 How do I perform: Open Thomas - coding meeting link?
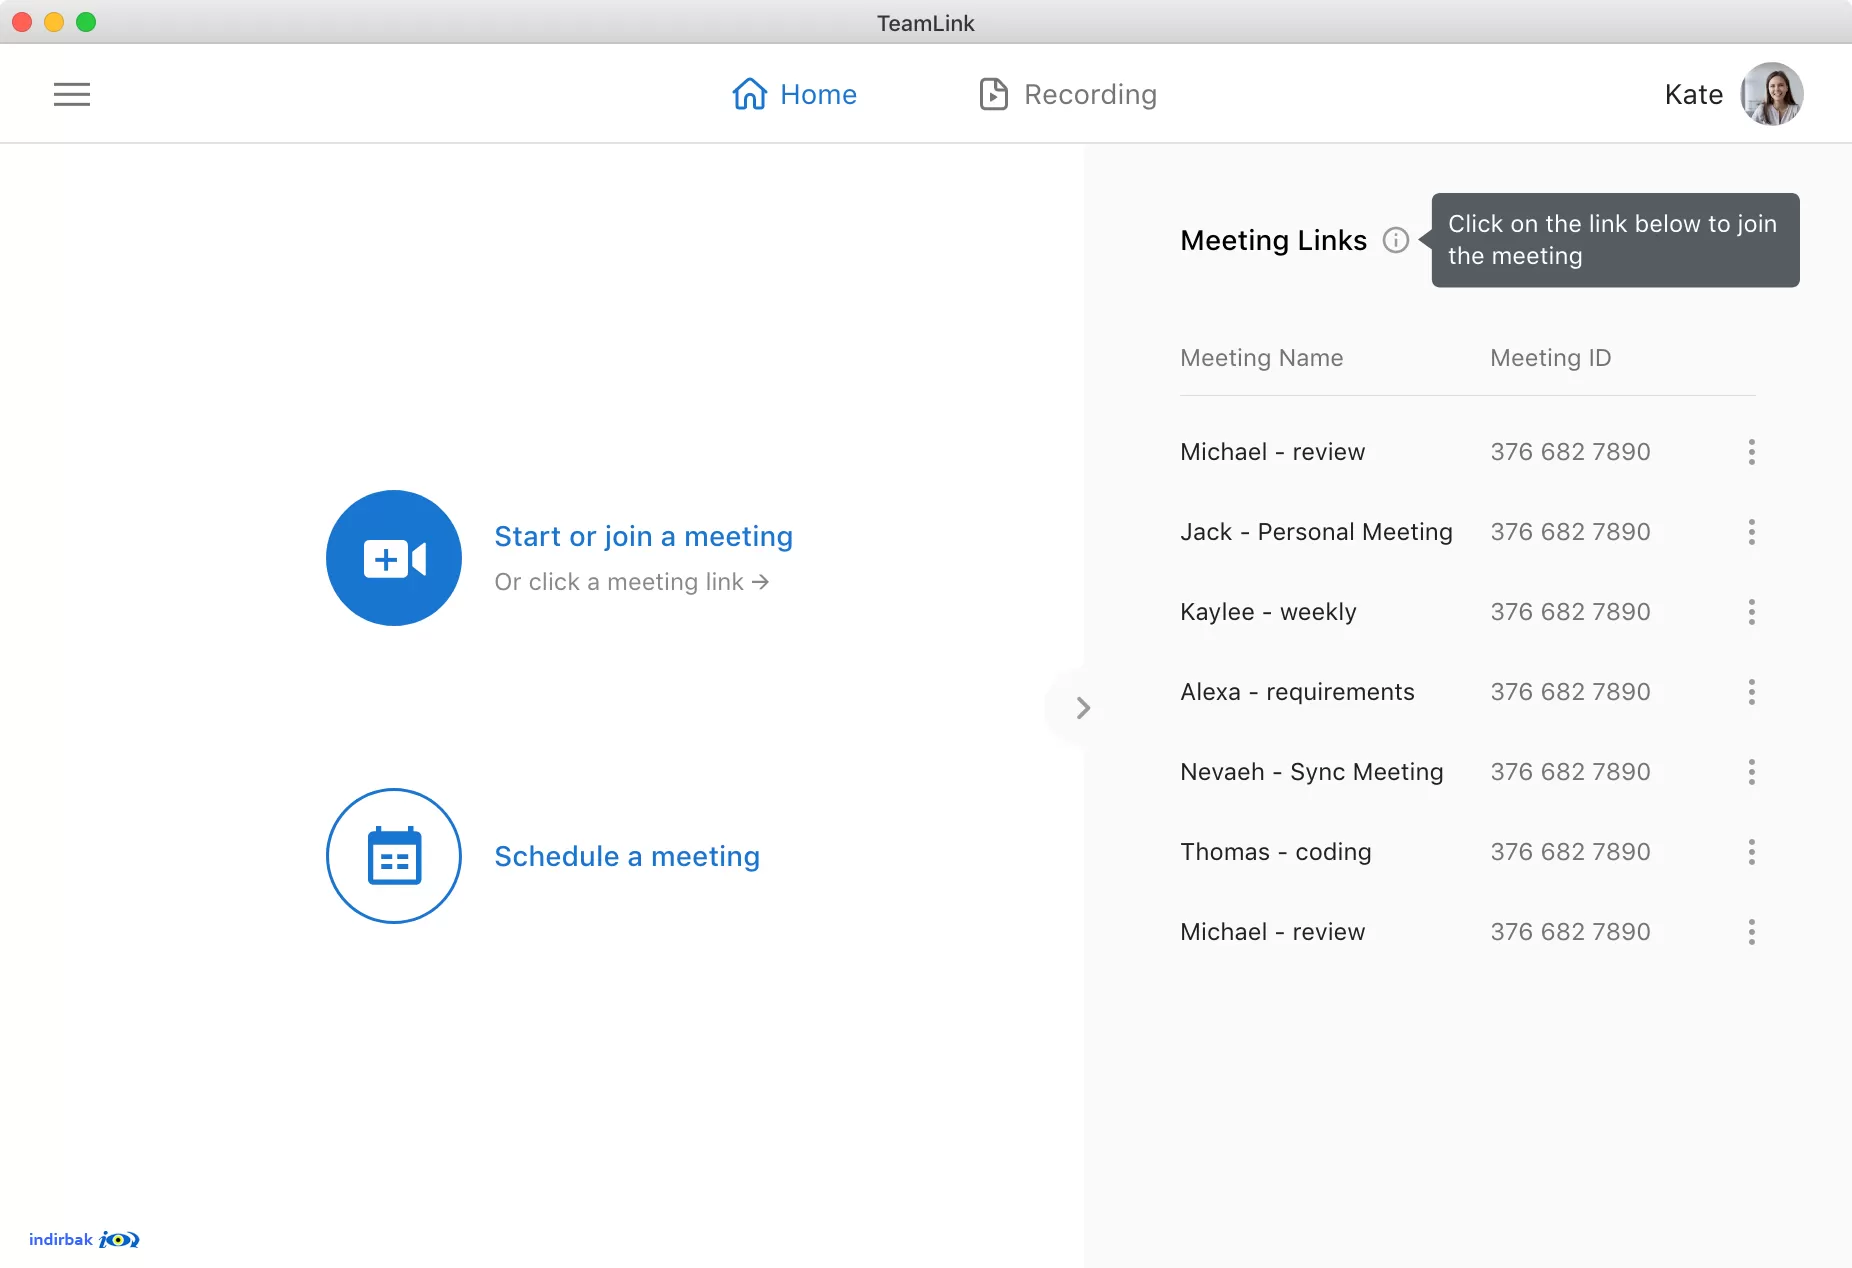[1275, 852]
